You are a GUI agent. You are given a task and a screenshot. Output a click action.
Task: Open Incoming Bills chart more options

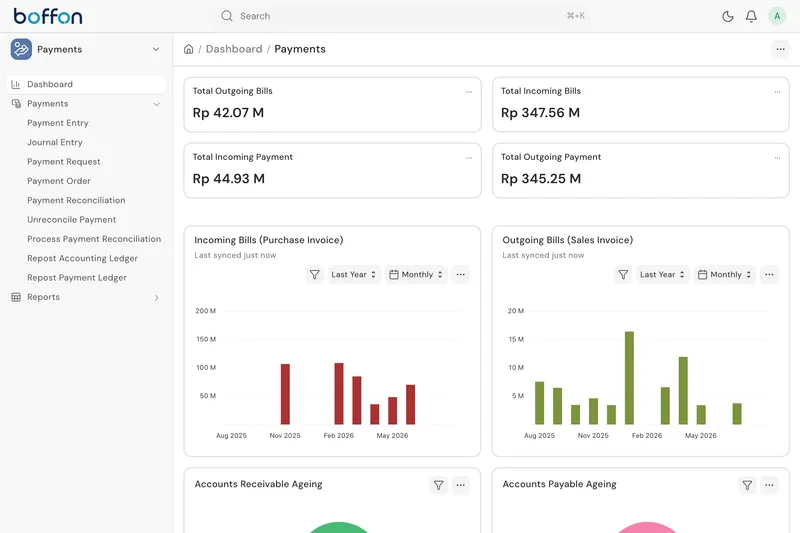click(460, 274)
